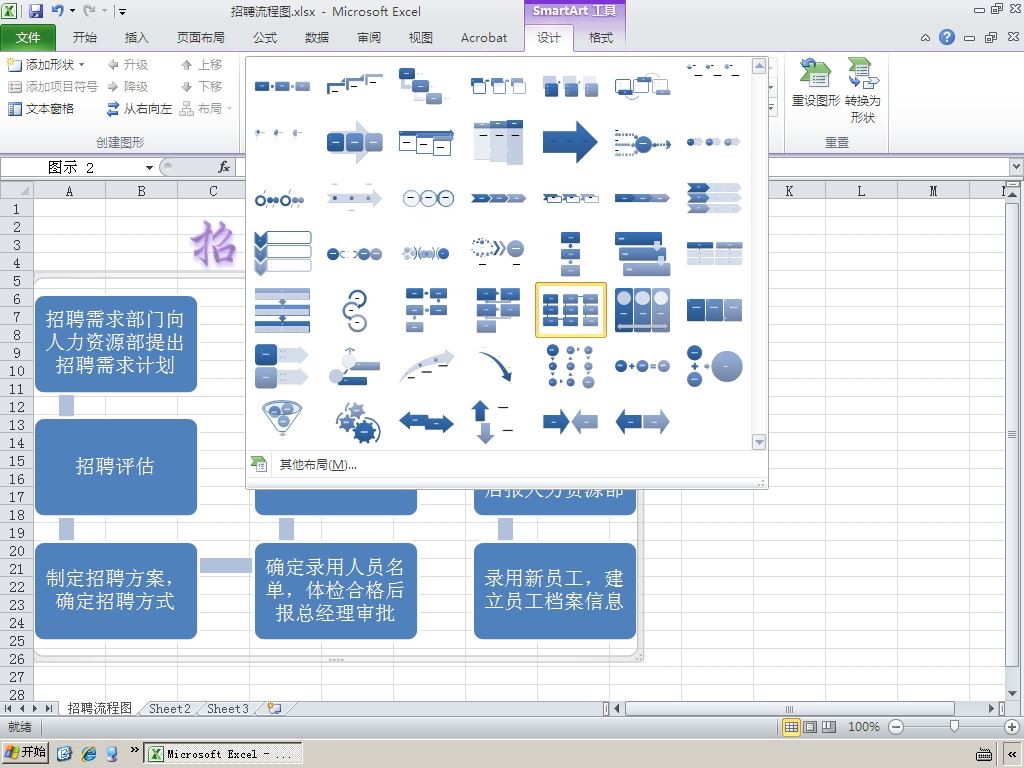The width and height of the screenshot is (1024, 768).
Task: Click the 100% zoom level
Action: pos(863,727)
